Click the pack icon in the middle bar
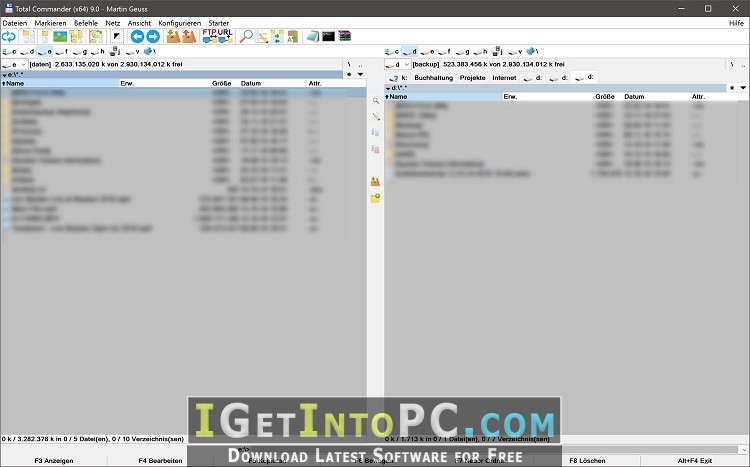 tap(375, 181)
